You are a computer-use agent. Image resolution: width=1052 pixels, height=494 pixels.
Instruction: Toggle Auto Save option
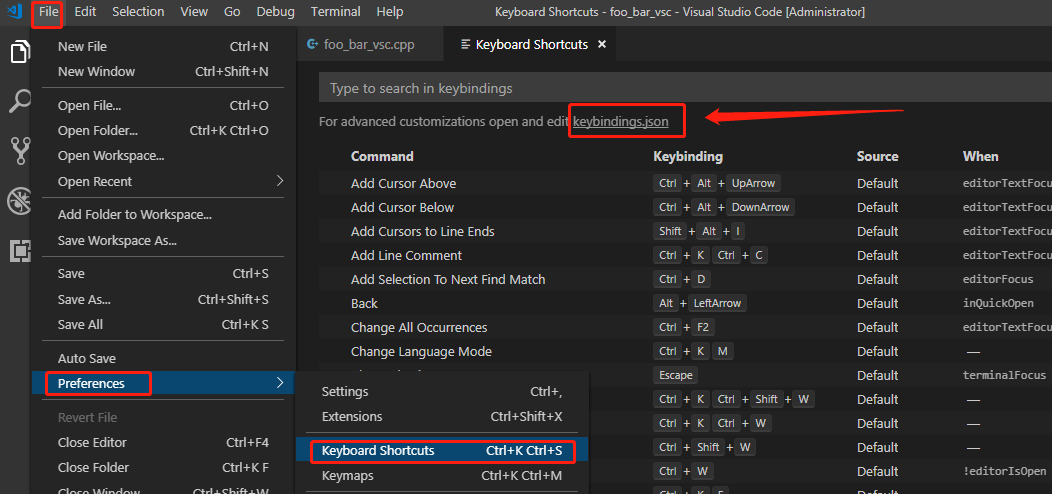[163, 358]
